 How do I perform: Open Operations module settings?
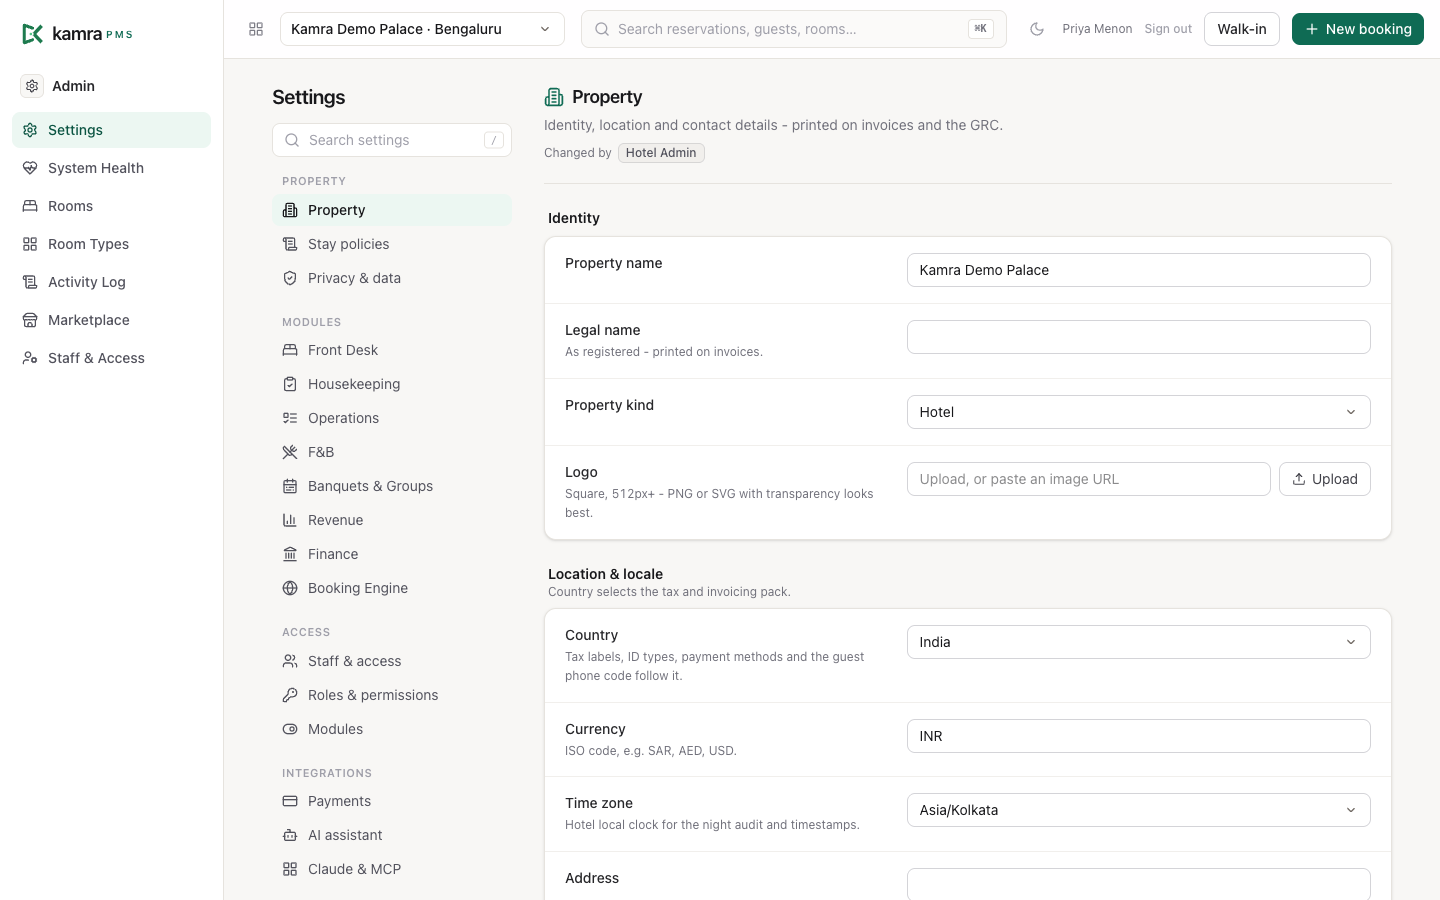[392, 418]
